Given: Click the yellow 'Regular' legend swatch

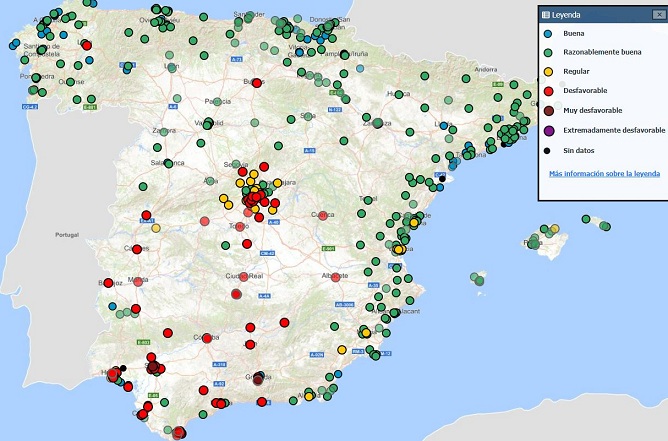Looking at the screenshot, I should coord(550,73).
